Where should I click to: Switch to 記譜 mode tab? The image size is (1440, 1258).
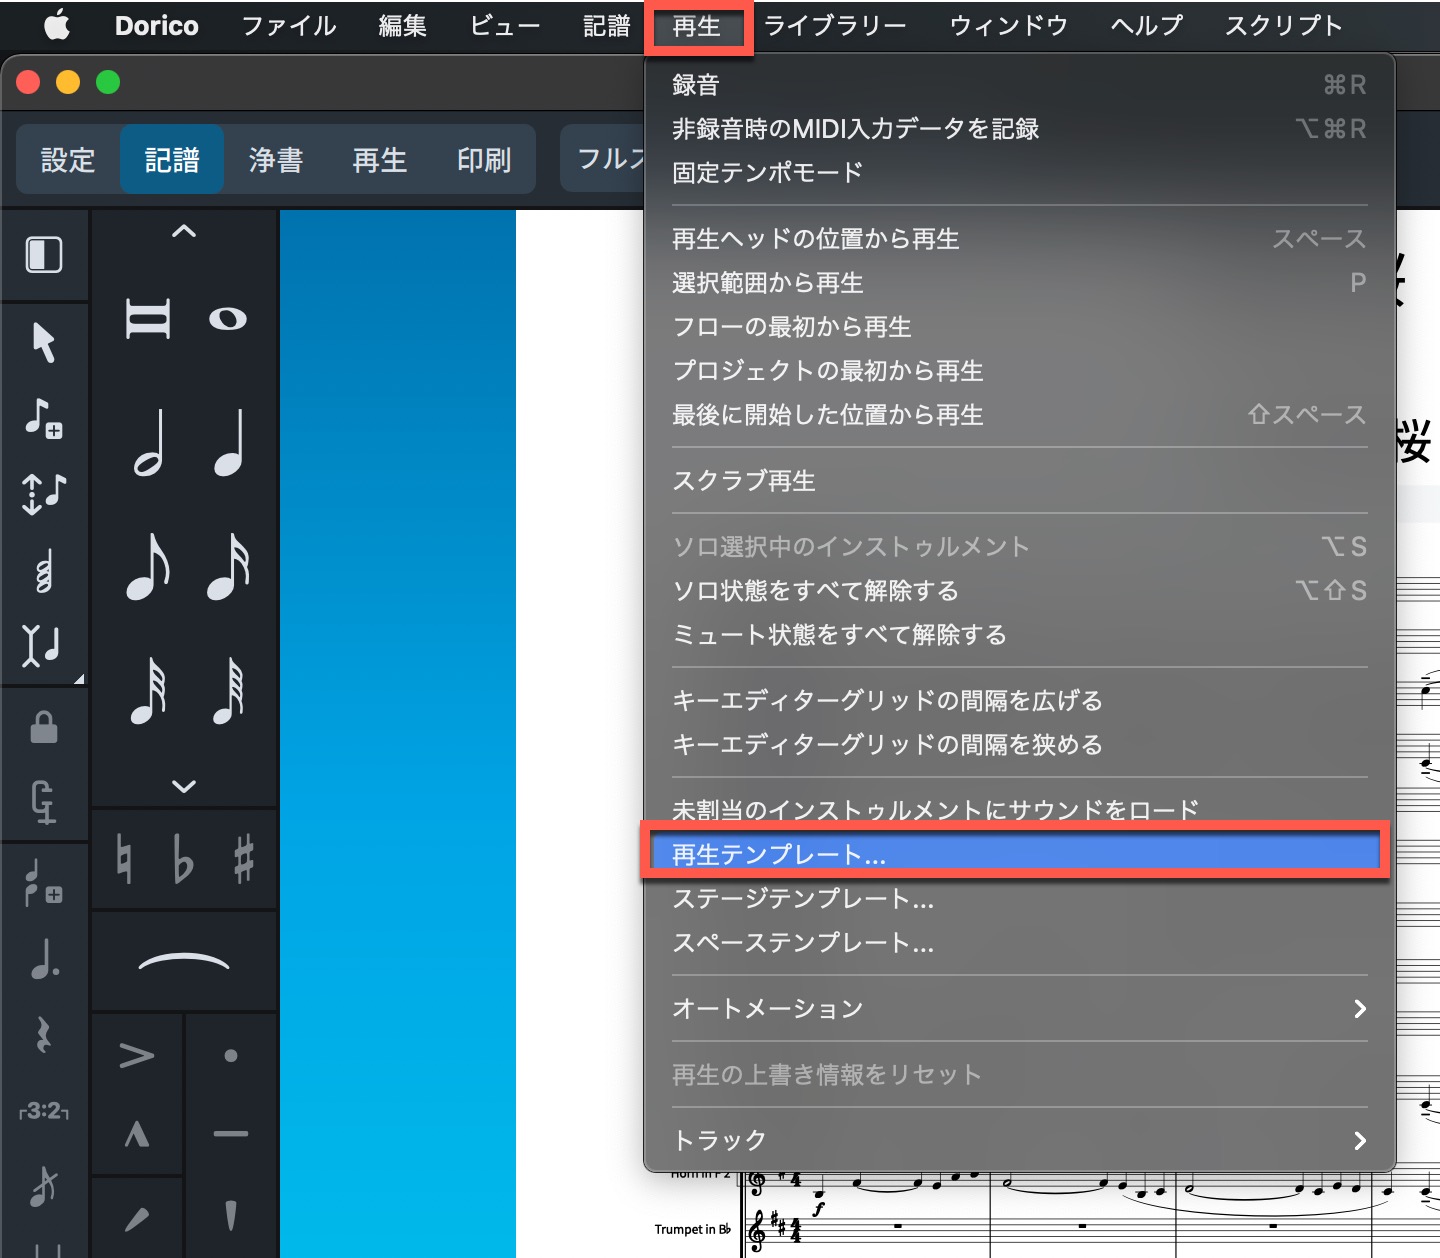[172, 160]
